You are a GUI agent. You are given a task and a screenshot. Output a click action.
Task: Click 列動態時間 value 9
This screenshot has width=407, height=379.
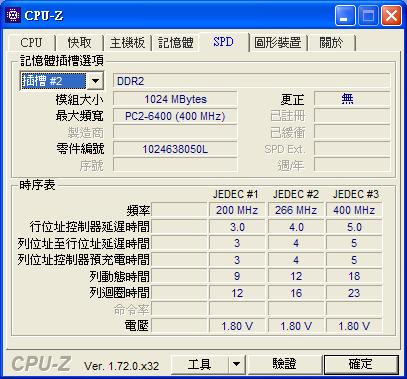coord(237,276)
